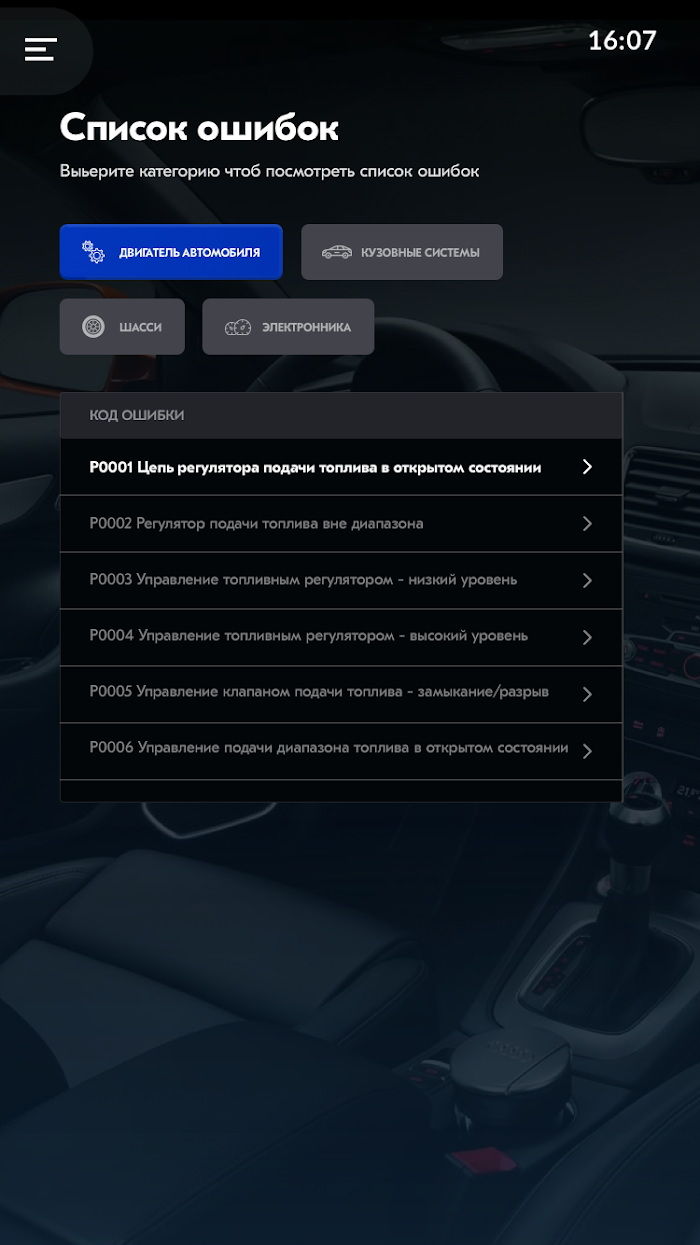This screenshot has width=700, height=1245.
Task: Open the hamburger menu
Action: click(x=40, y=49)
